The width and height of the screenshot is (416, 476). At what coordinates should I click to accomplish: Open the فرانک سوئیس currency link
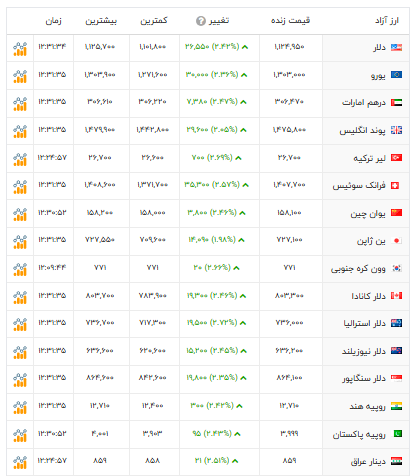click(x=359, y=185)
